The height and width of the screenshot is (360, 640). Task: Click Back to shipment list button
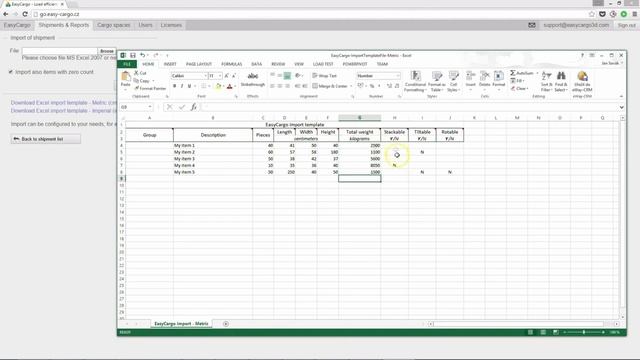[46, 139]
